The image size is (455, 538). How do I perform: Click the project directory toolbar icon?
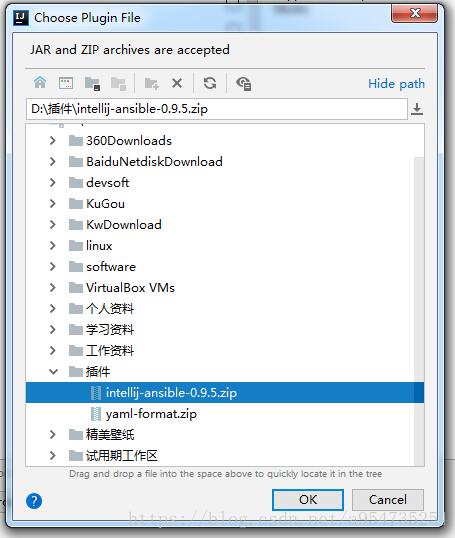[92, 83]
